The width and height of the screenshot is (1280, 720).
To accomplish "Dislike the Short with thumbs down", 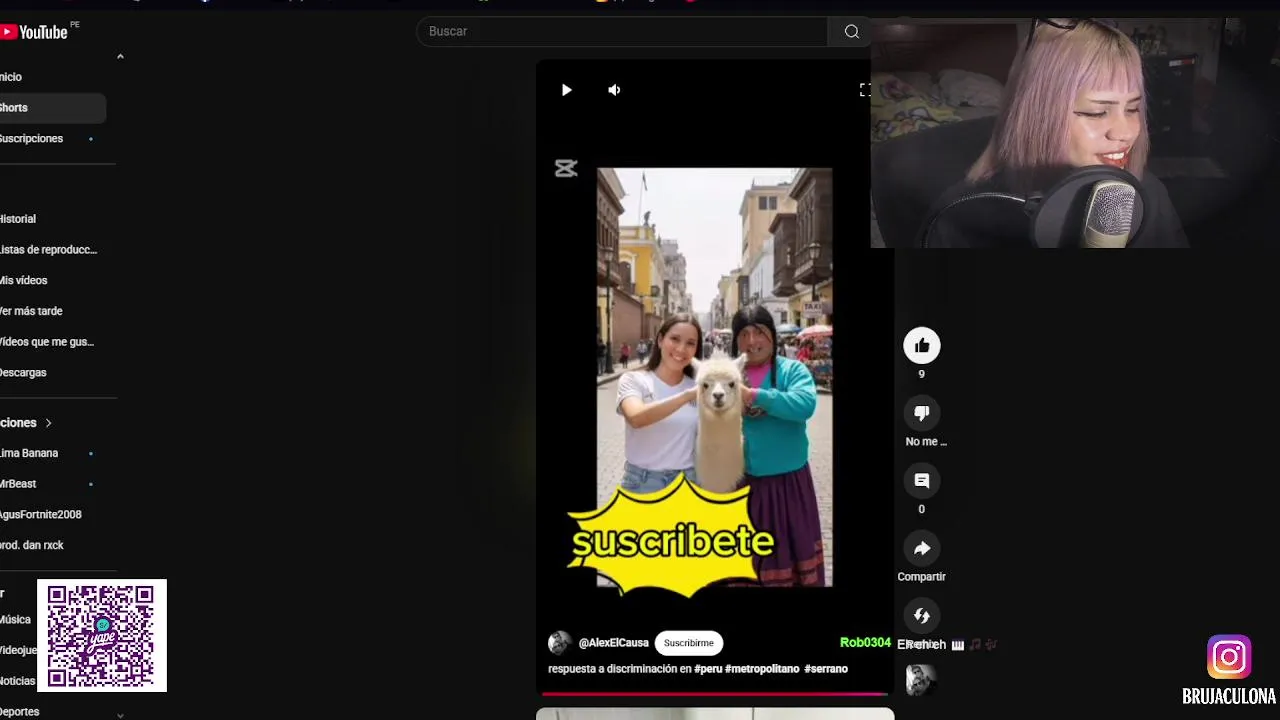I will click(x=922, y=413).
